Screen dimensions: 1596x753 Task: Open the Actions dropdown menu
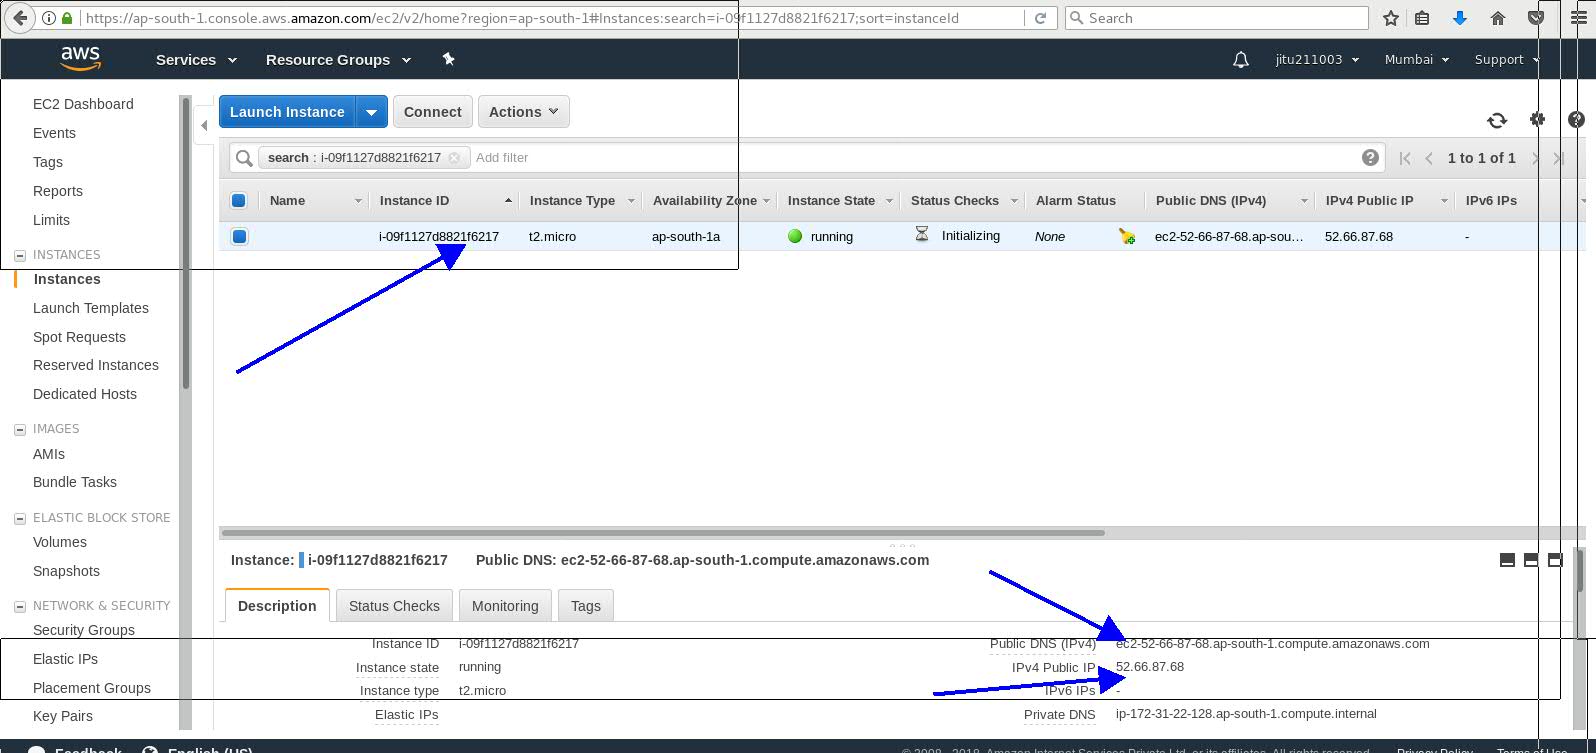click(524, 112)
